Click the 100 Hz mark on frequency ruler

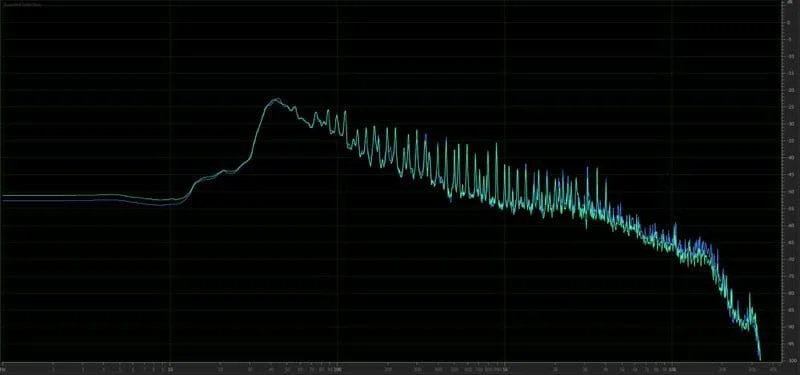[x=337, y=369]
